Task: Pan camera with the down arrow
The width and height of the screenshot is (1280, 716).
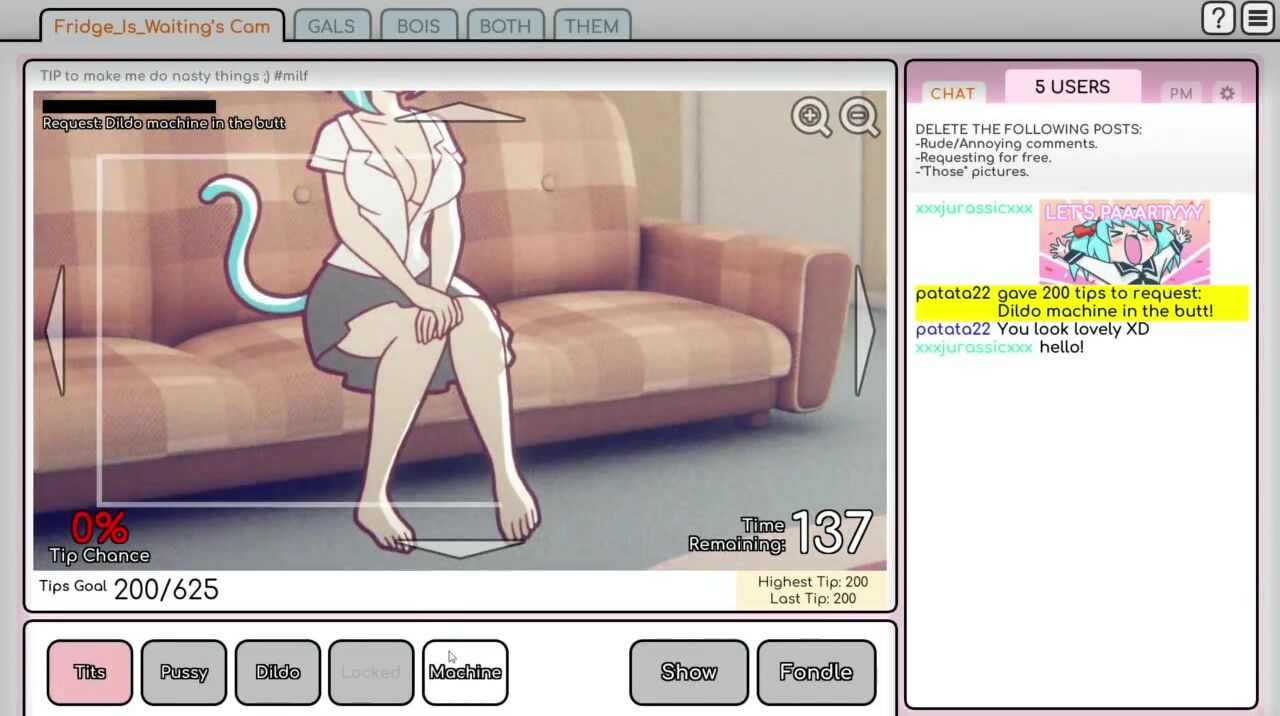Action: [460, 548]
